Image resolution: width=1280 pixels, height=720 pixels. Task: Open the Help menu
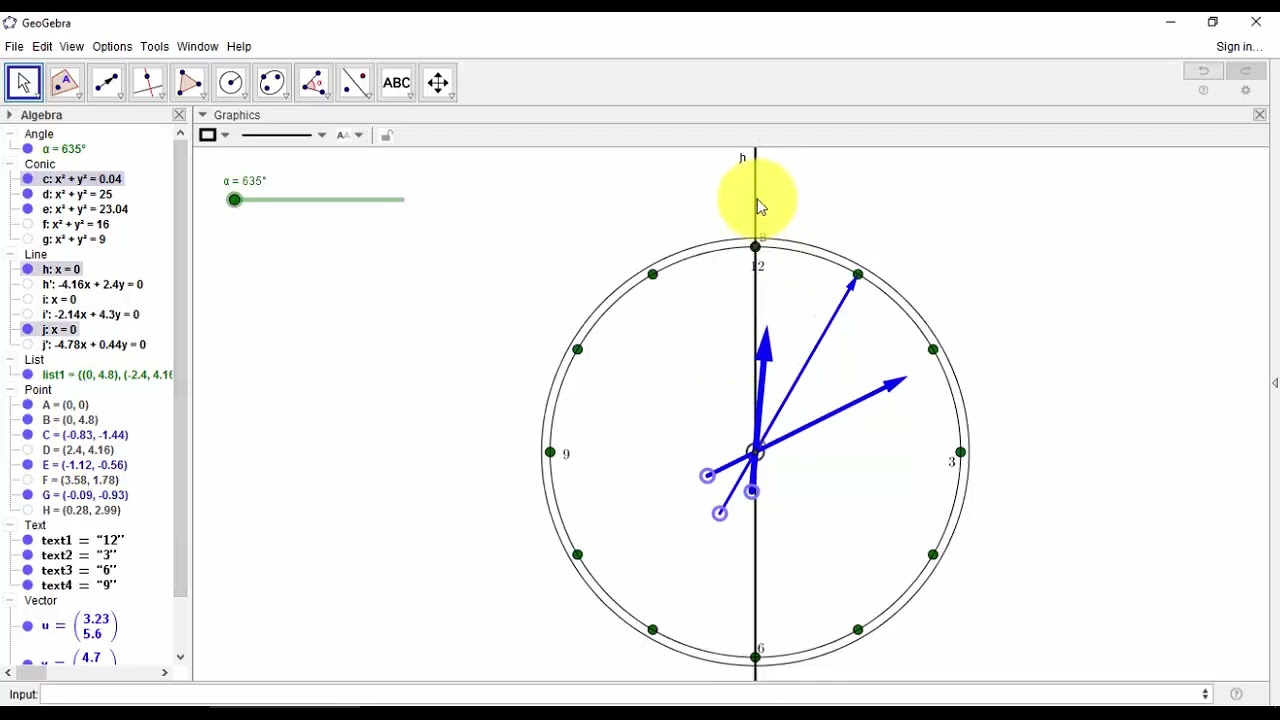(239, 47)
